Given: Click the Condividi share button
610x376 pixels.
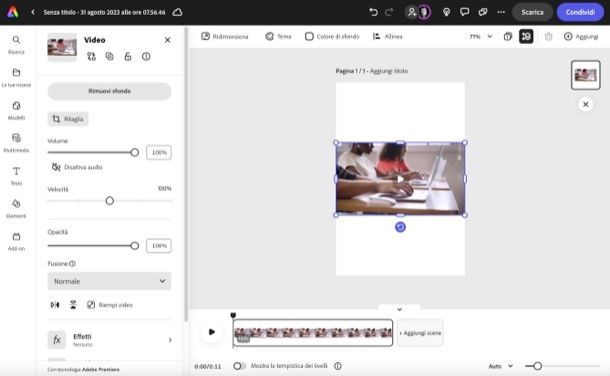Looking at the screenshot, I should point(580,12).
